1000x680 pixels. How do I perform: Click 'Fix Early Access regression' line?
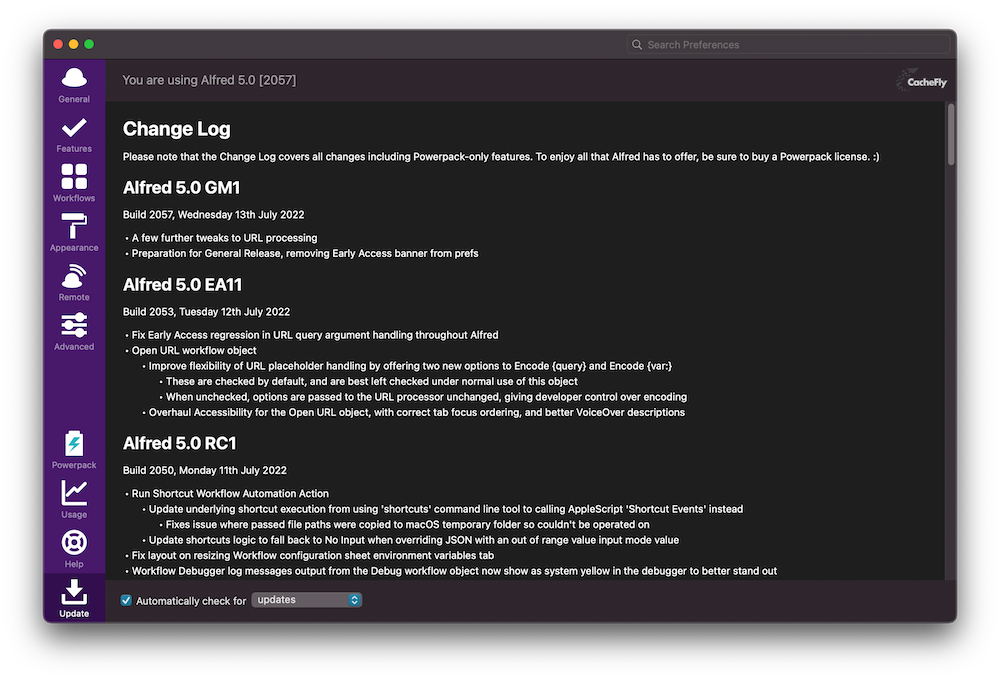[315, 335]
